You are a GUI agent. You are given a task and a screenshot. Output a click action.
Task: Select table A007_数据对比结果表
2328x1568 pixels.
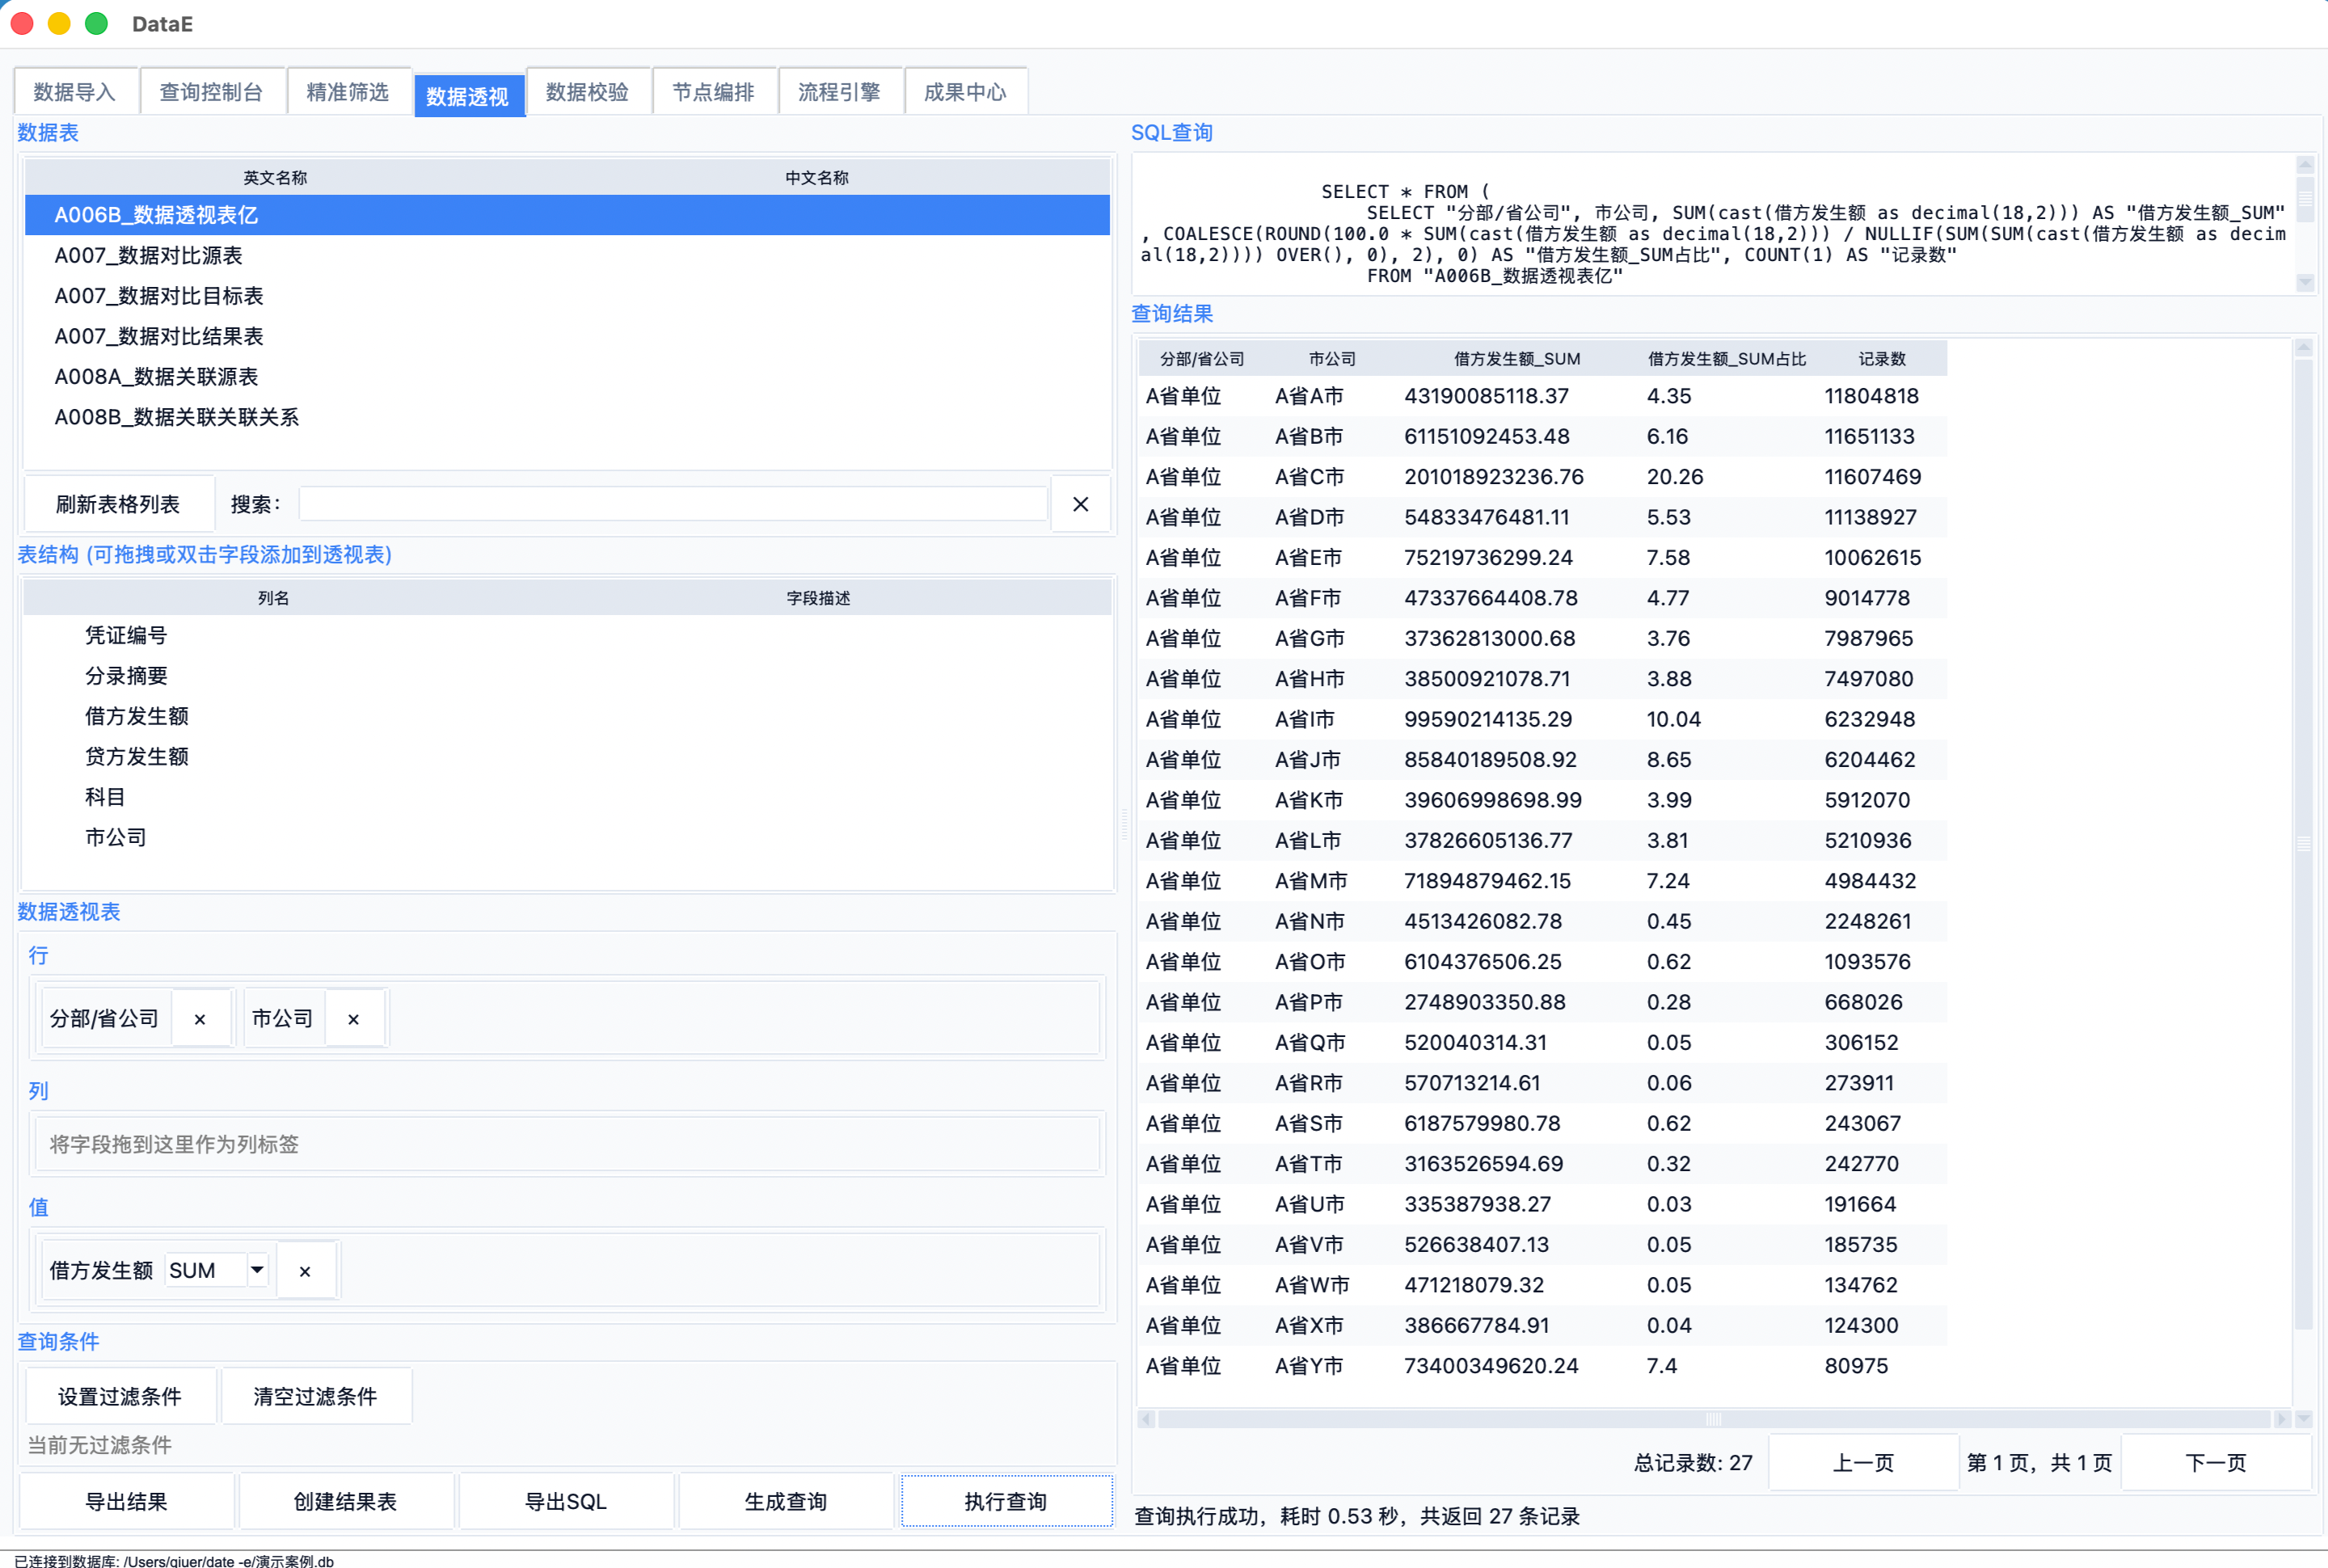(567, 336)
